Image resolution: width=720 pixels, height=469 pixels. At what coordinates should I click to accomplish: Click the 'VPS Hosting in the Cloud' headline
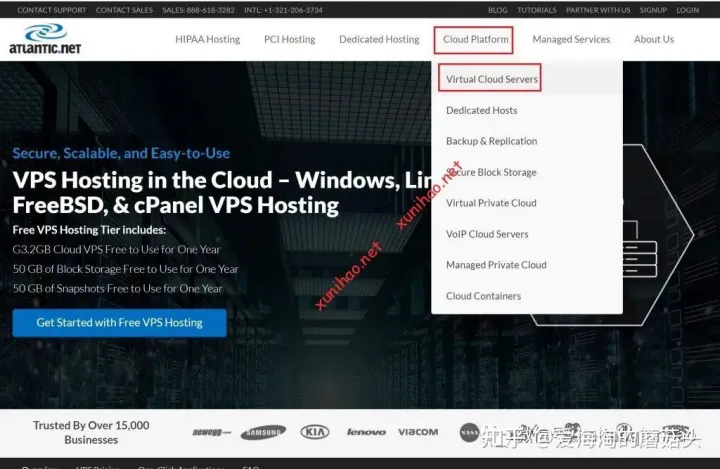pyautogui.click(x=221, y=192)
